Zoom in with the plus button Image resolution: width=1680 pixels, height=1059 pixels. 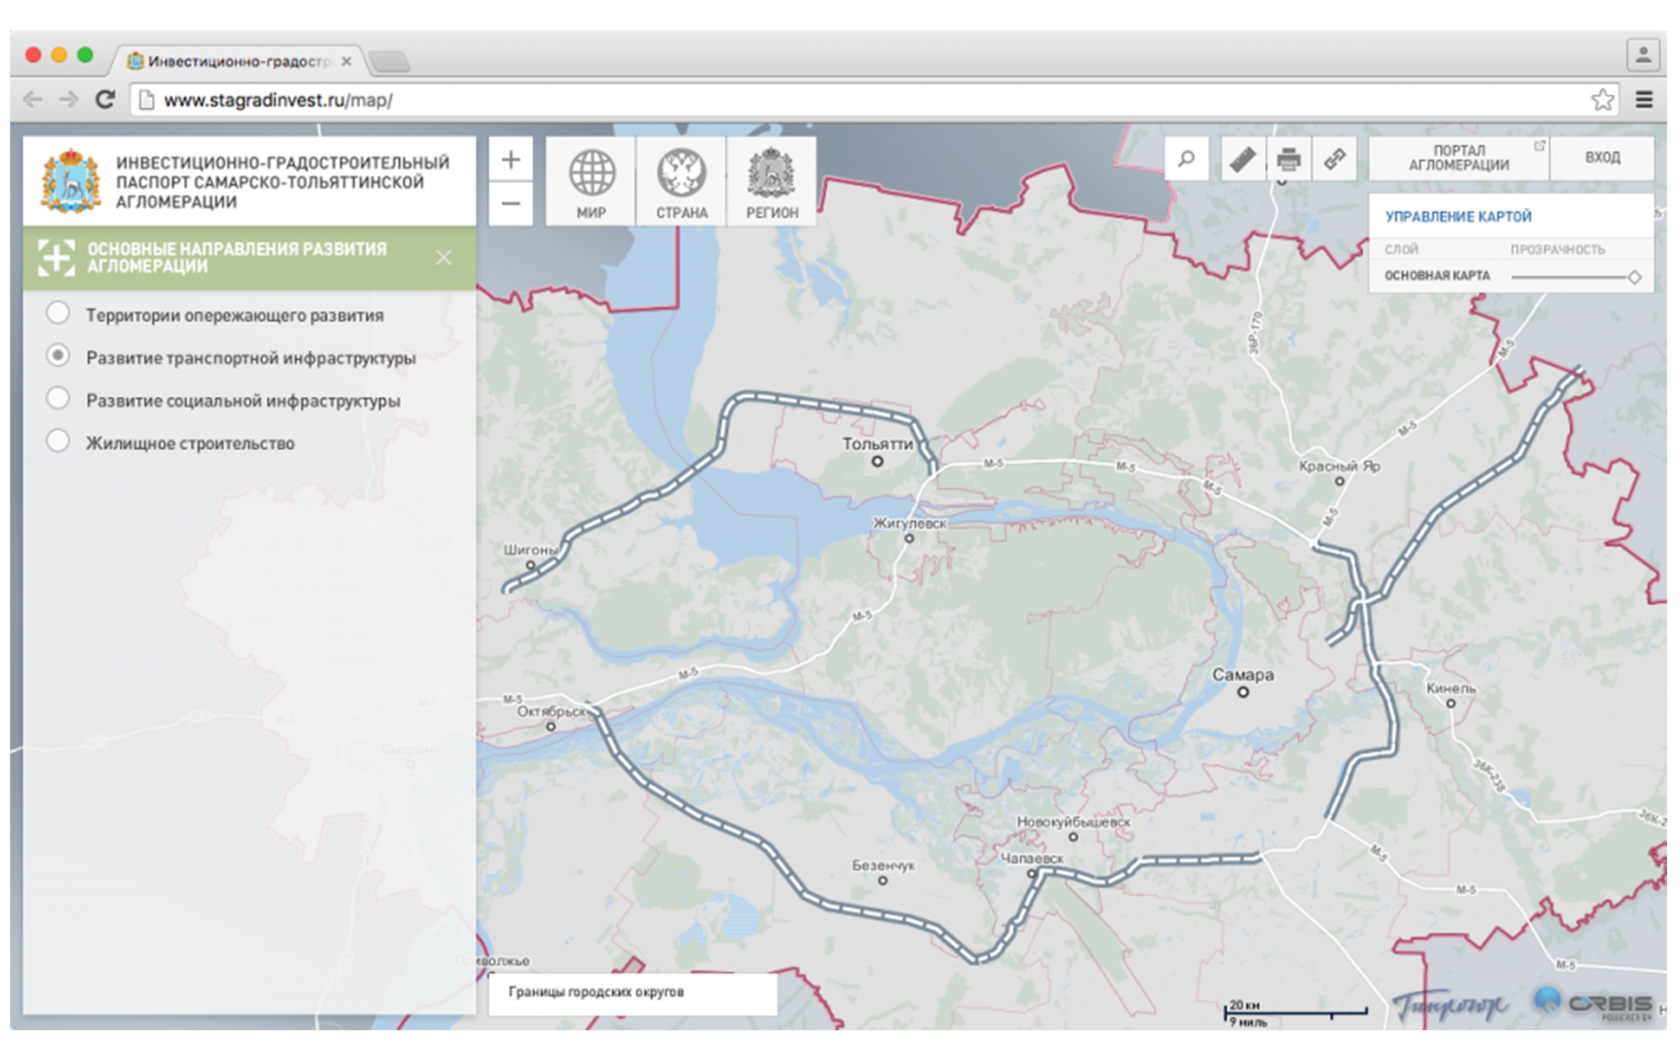[x=511, y=159]
